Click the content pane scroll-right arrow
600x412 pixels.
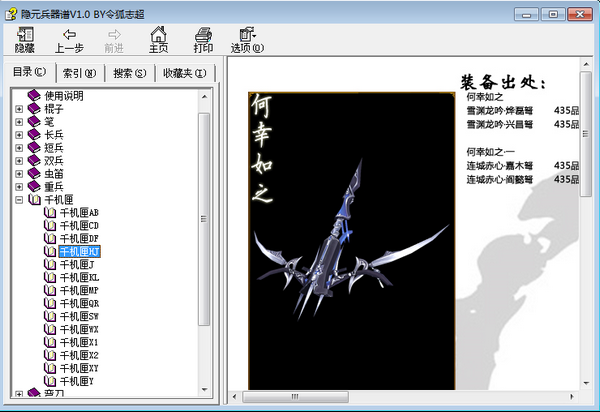[x=572, y=397]
